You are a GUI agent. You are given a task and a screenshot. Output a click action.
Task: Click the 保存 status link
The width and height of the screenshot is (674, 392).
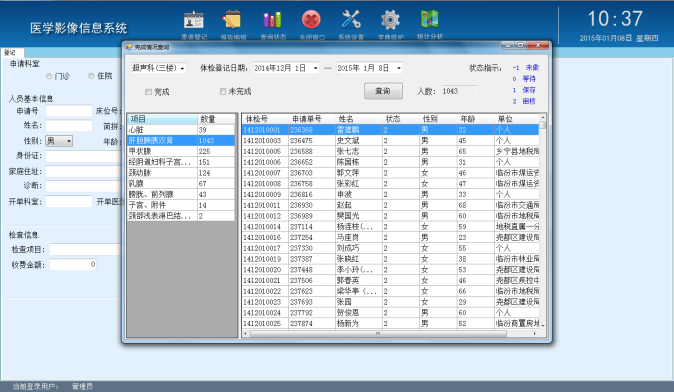pos(529,90)
